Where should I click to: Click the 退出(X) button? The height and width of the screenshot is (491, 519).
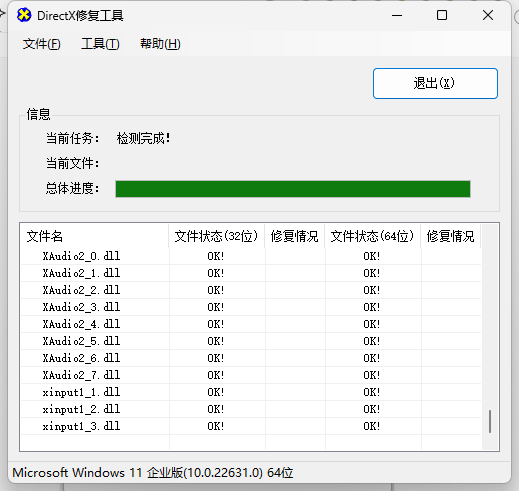pos(435,83)
